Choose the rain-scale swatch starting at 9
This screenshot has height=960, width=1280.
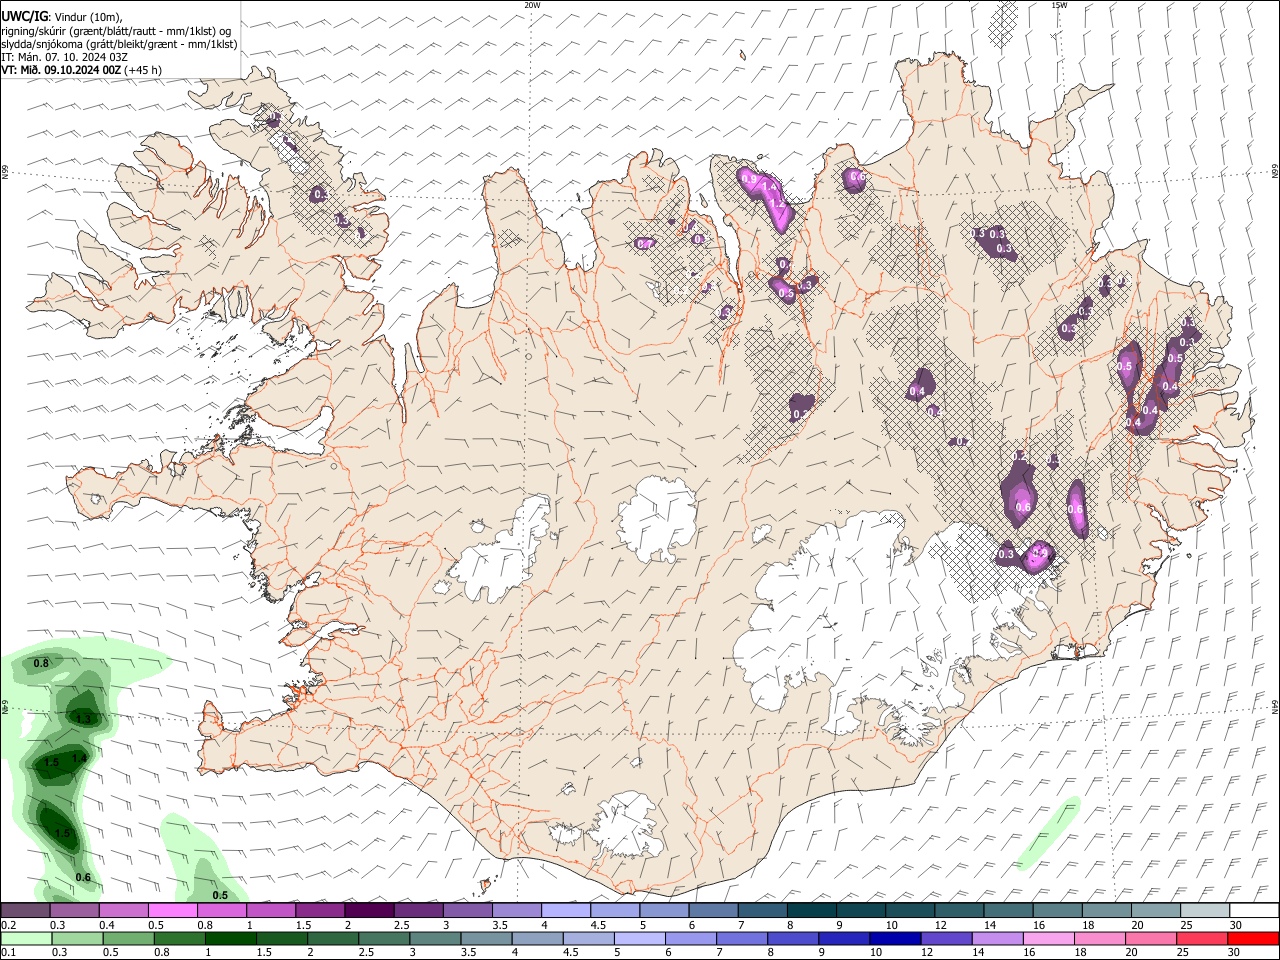[x=844, y=938]
